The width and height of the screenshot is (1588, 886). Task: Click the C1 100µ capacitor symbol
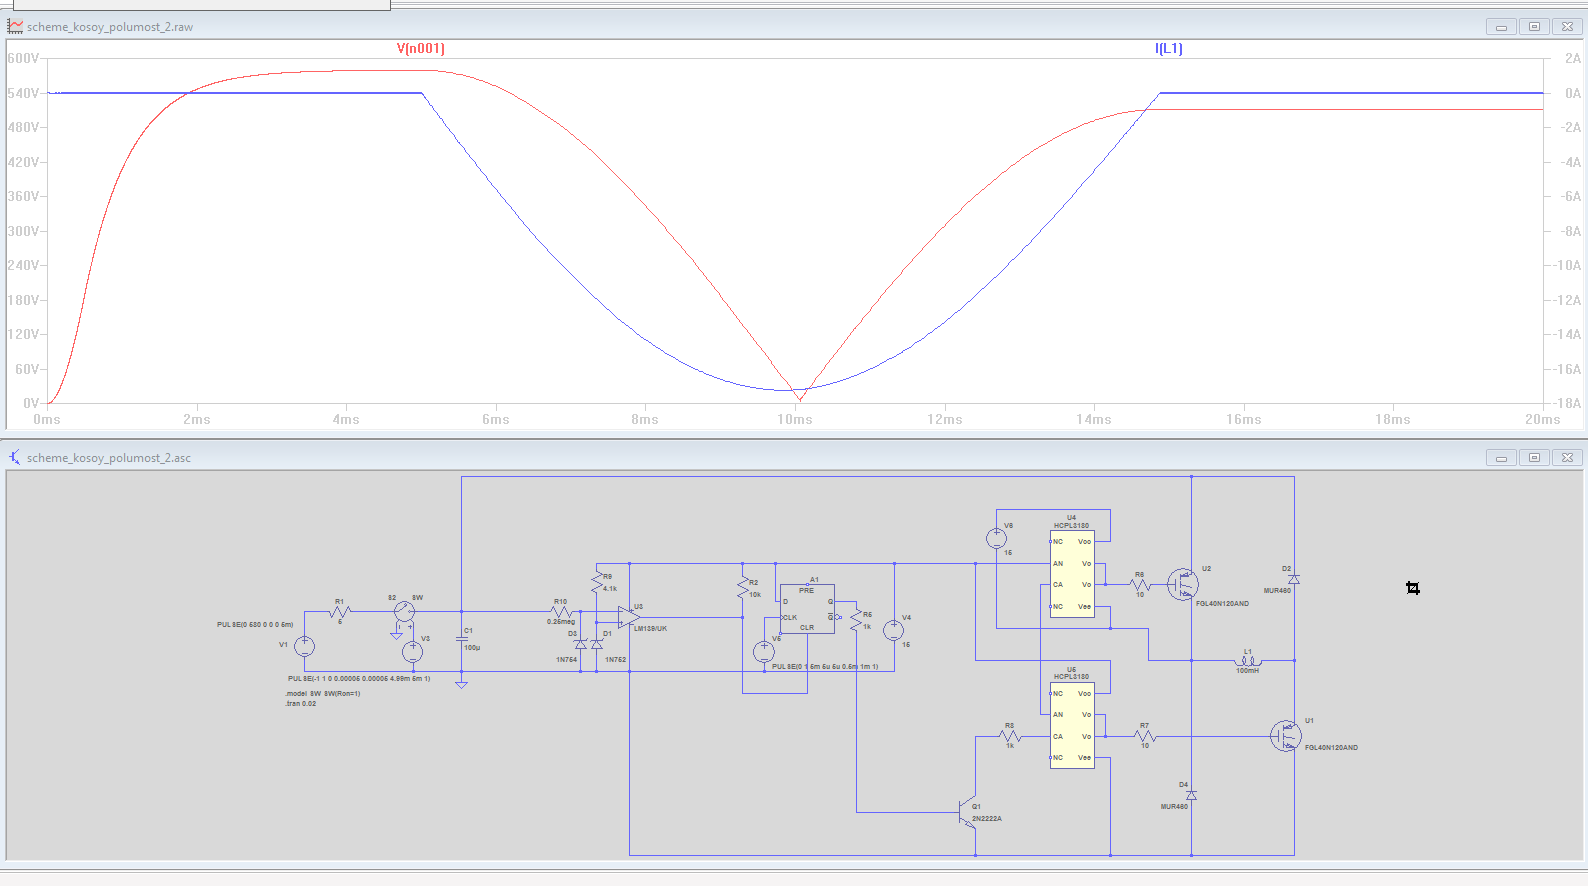(x=461, y=639)
